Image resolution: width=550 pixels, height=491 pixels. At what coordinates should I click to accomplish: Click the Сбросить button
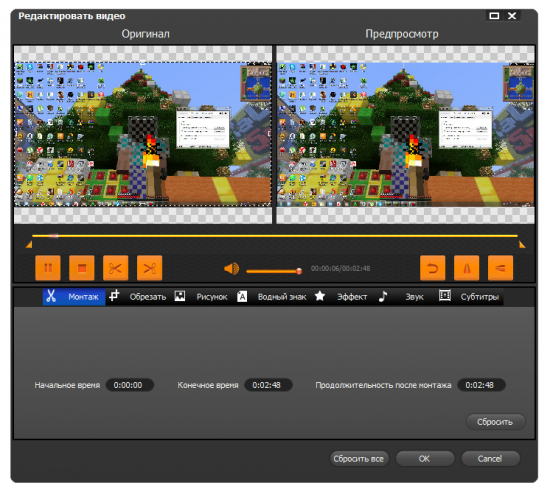tap(496, 422)
